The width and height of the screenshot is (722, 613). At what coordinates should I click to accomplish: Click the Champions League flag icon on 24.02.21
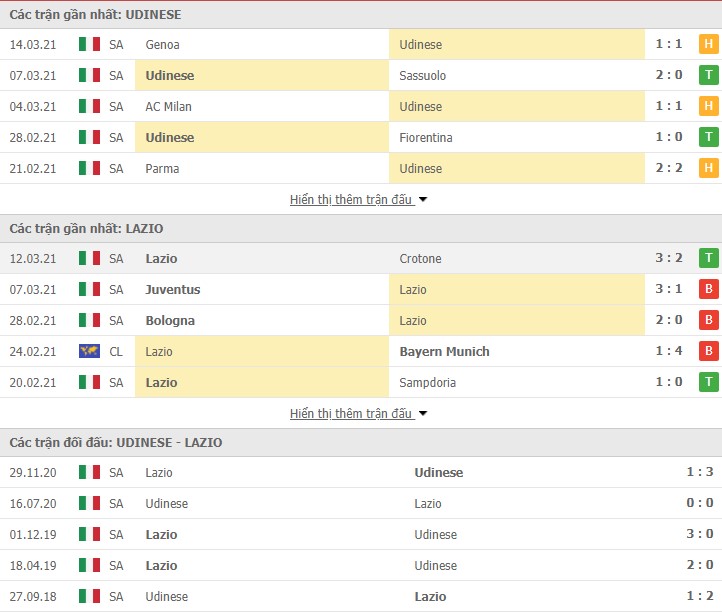[89, 351]
